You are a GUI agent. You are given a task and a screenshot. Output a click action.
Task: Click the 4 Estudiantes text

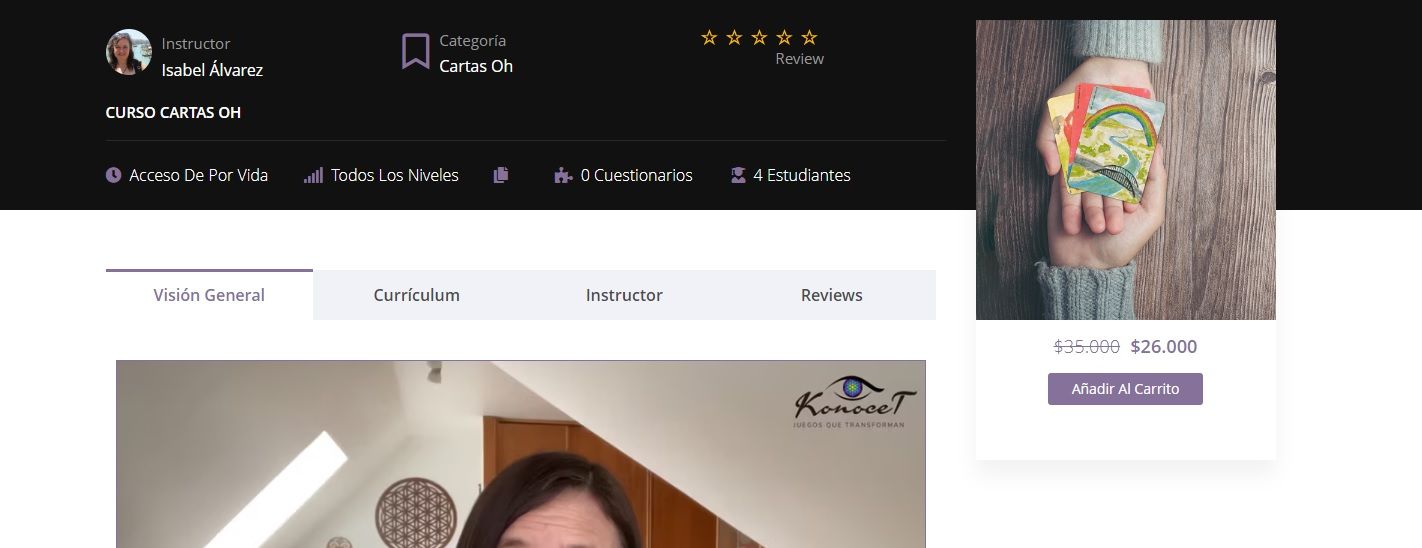[802, 175]
